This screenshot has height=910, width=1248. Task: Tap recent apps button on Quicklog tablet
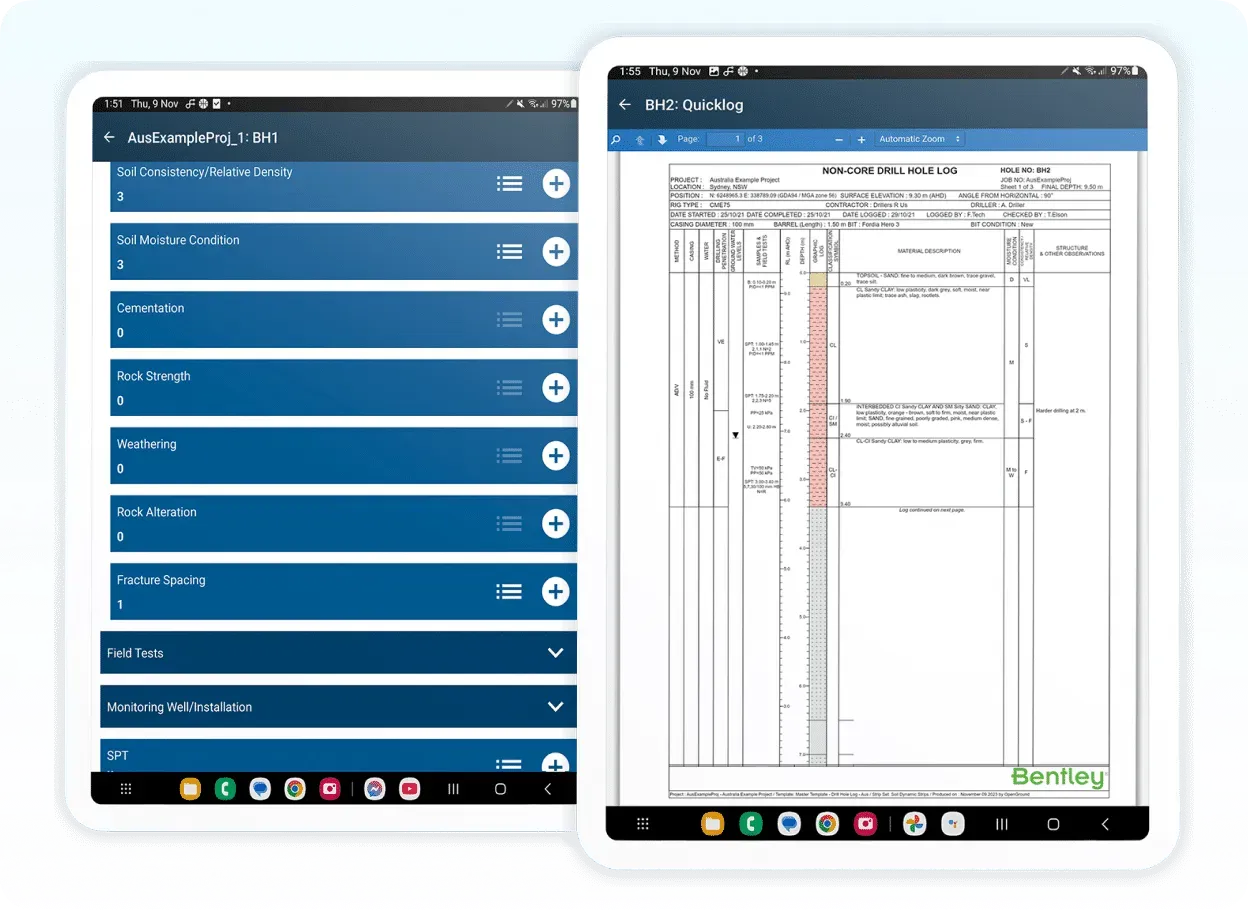(x=1001, y=824)
